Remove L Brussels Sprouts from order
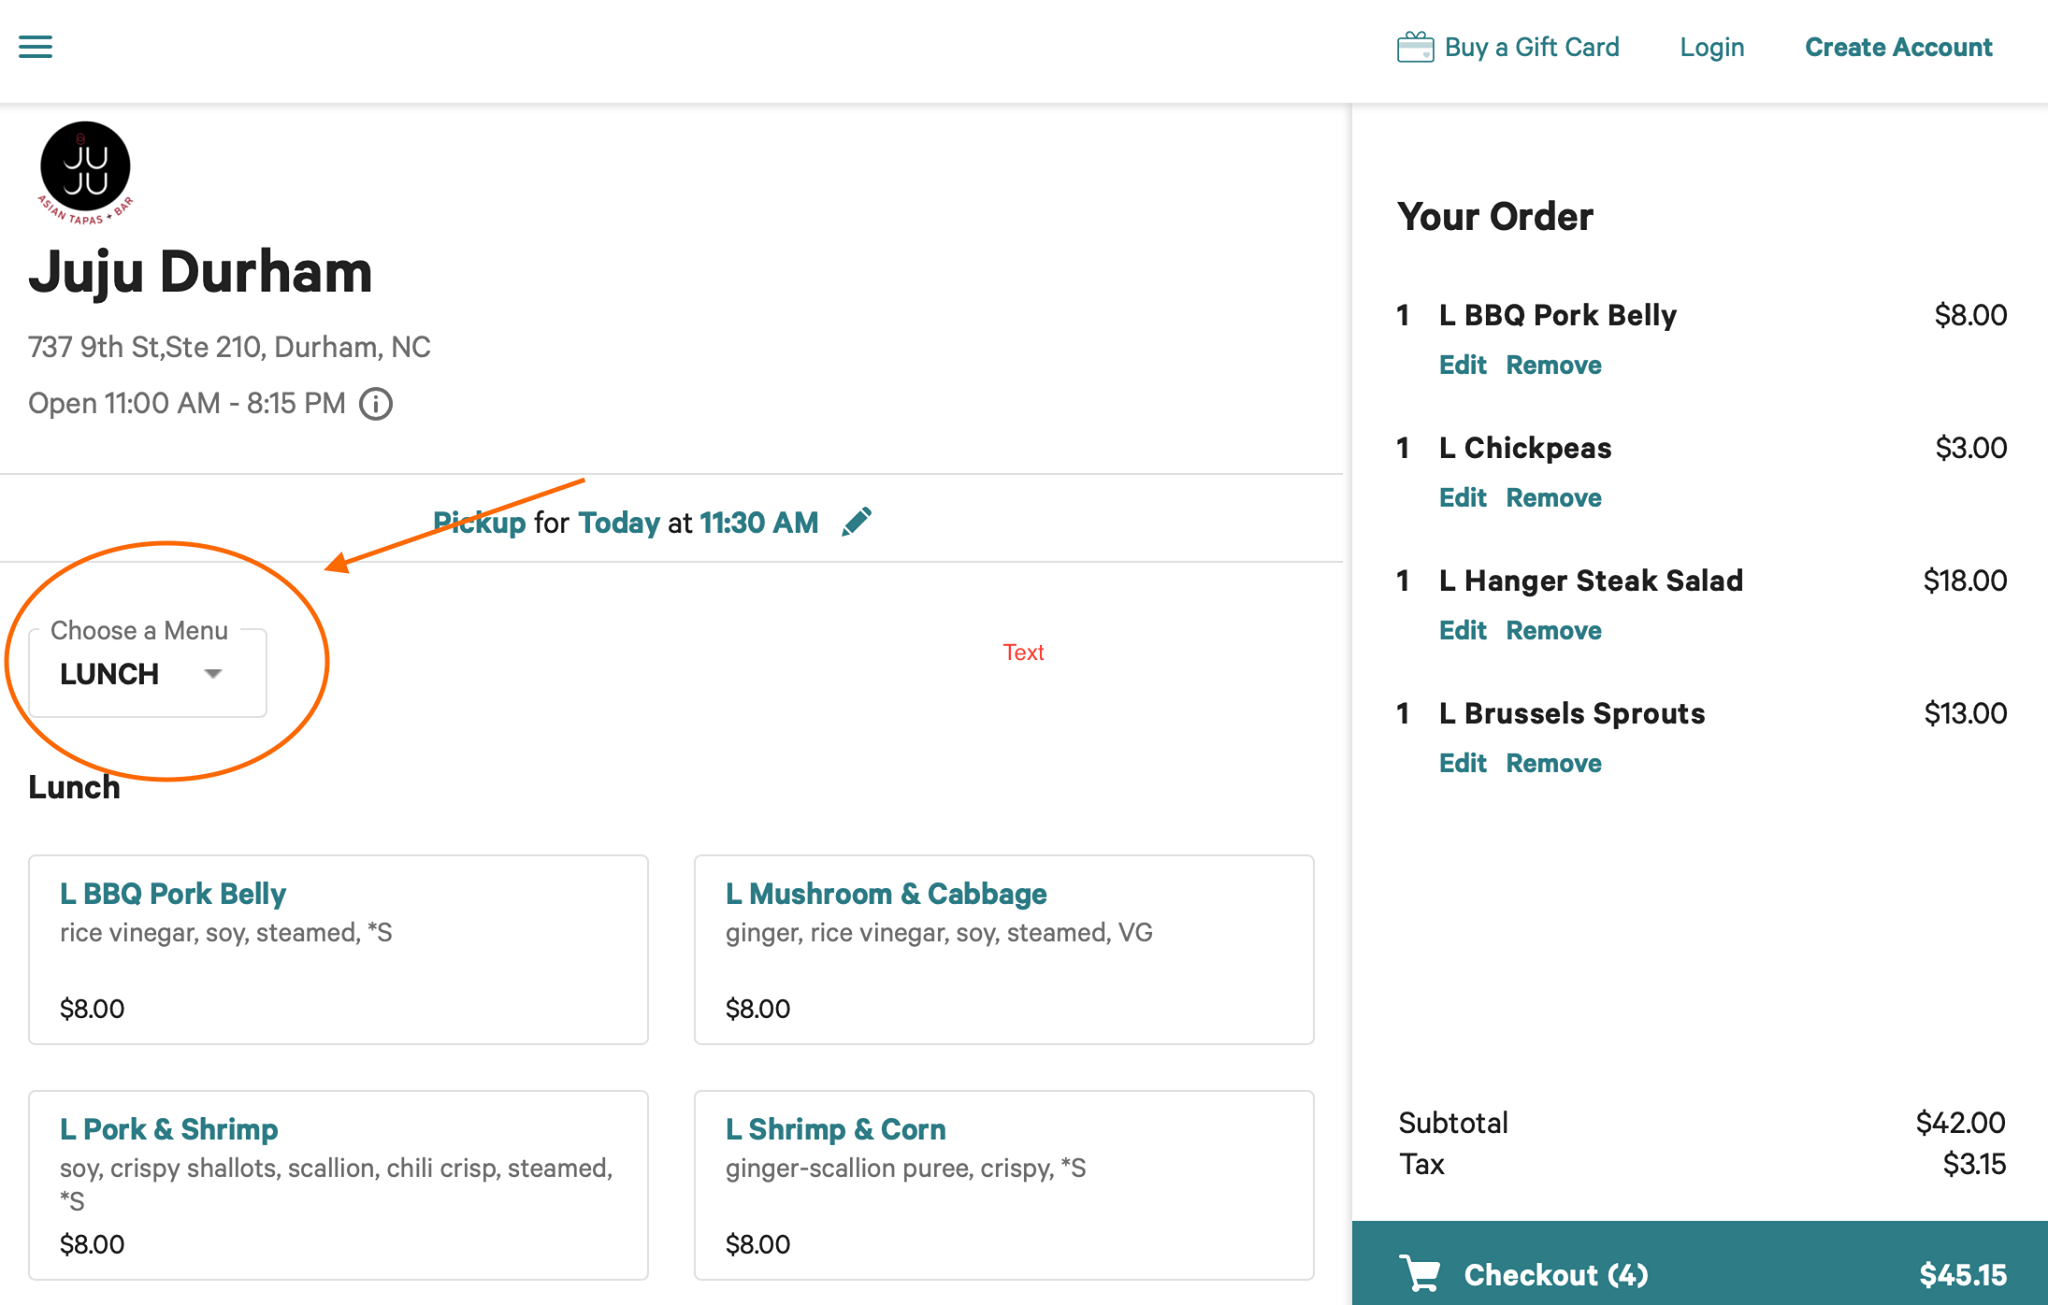 pyautogui.click(x=1553, y=764)
